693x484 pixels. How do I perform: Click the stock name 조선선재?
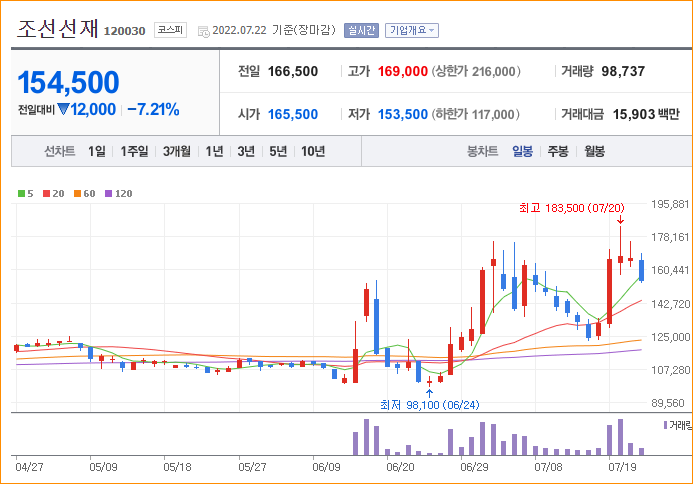click(57, 29)
